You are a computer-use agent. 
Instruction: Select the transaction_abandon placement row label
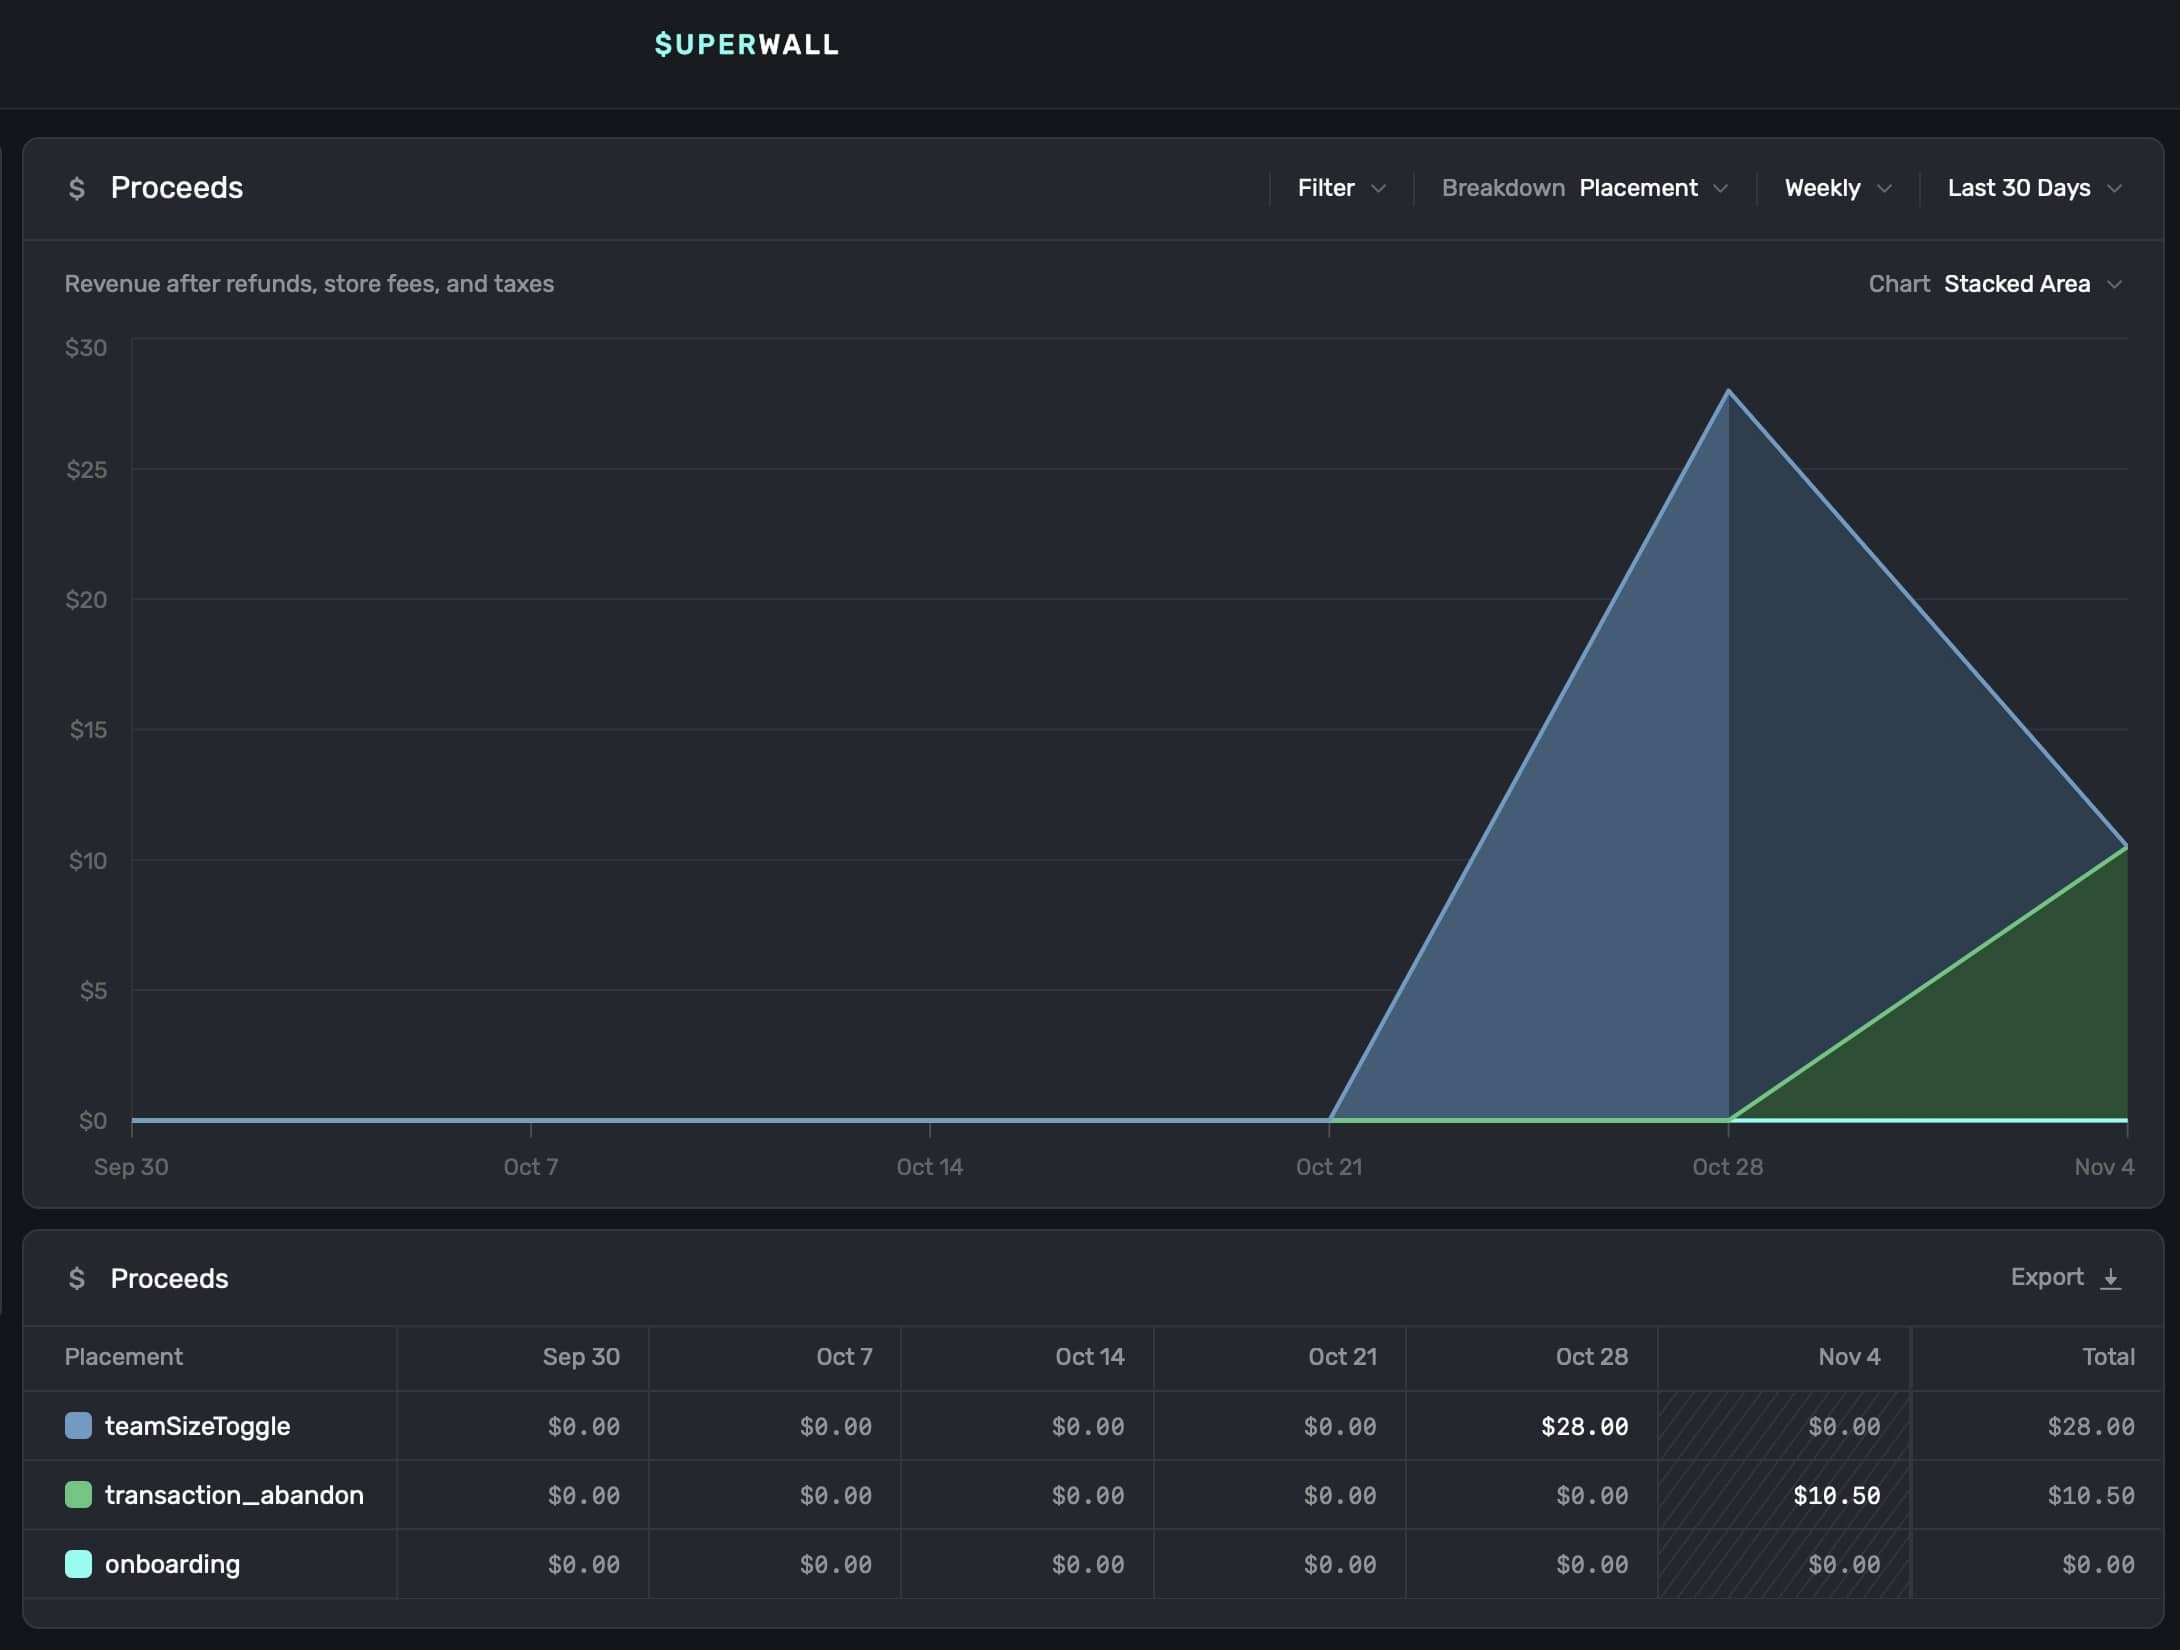pos(234,1495)
